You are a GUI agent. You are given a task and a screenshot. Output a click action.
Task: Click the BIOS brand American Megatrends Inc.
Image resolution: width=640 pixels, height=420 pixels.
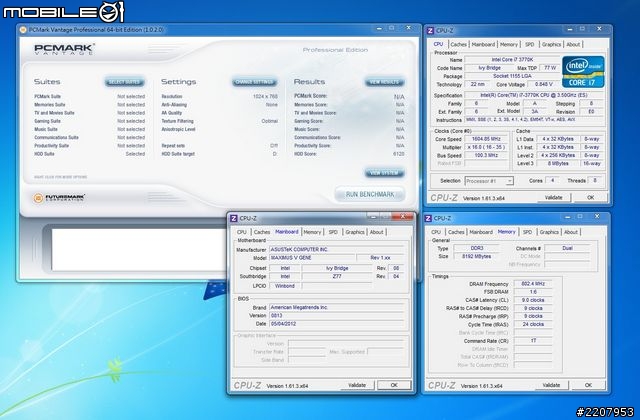[337, 307]
